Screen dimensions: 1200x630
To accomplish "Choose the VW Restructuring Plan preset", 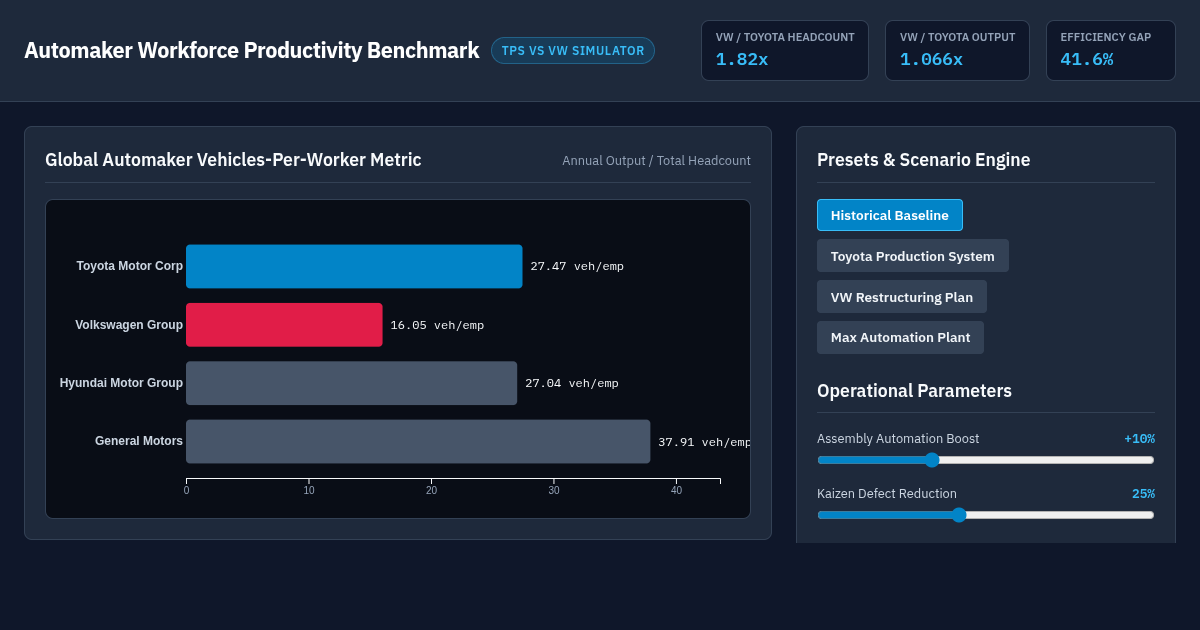I will pos(902,297).
